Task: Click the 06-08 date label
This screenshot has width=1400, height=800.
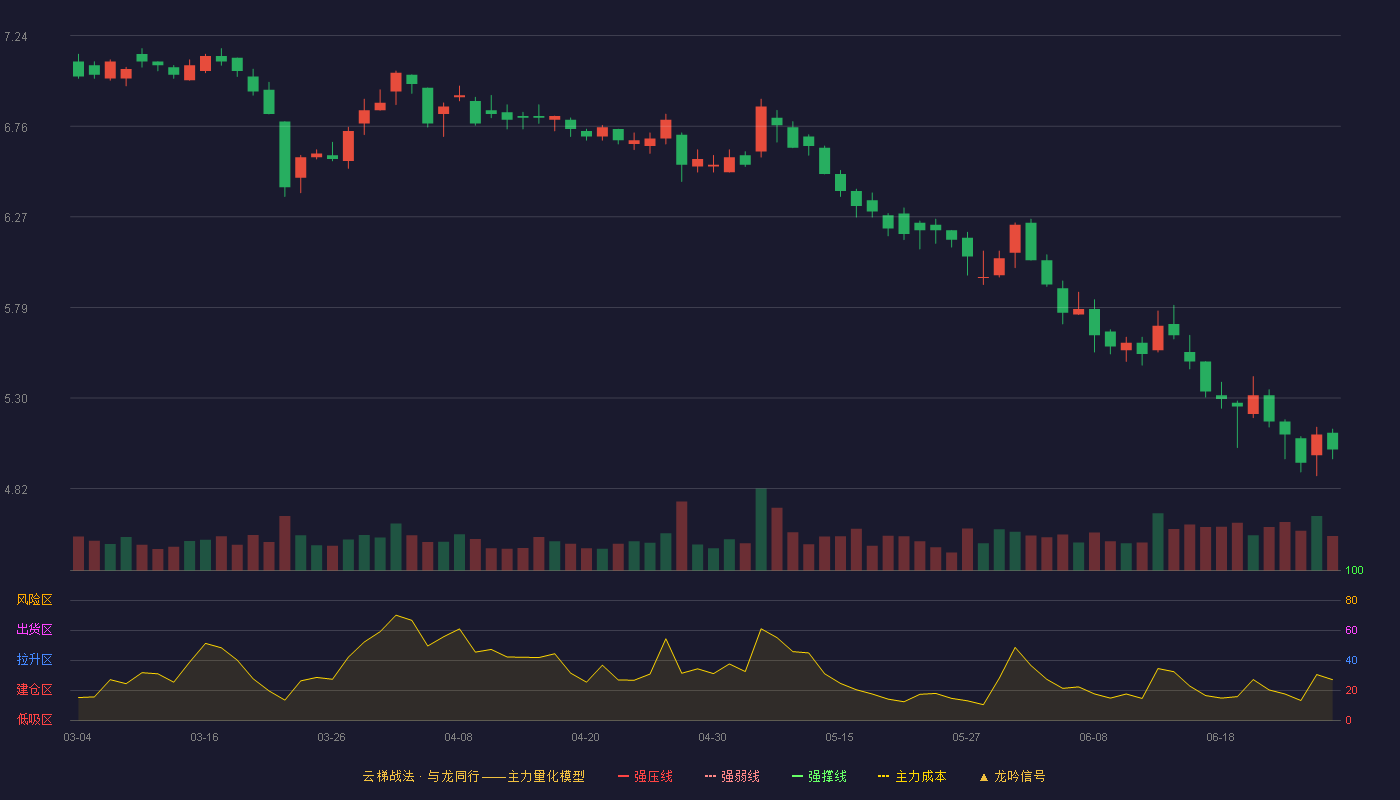Action: 1093,737
